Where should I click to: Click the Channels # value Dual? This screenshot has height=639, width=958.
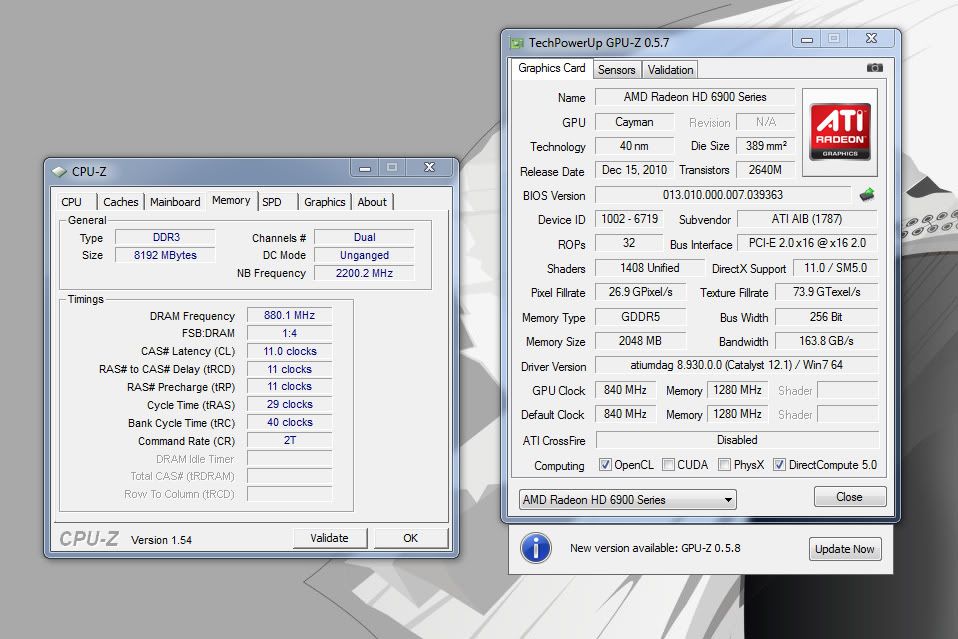(364, 237)
